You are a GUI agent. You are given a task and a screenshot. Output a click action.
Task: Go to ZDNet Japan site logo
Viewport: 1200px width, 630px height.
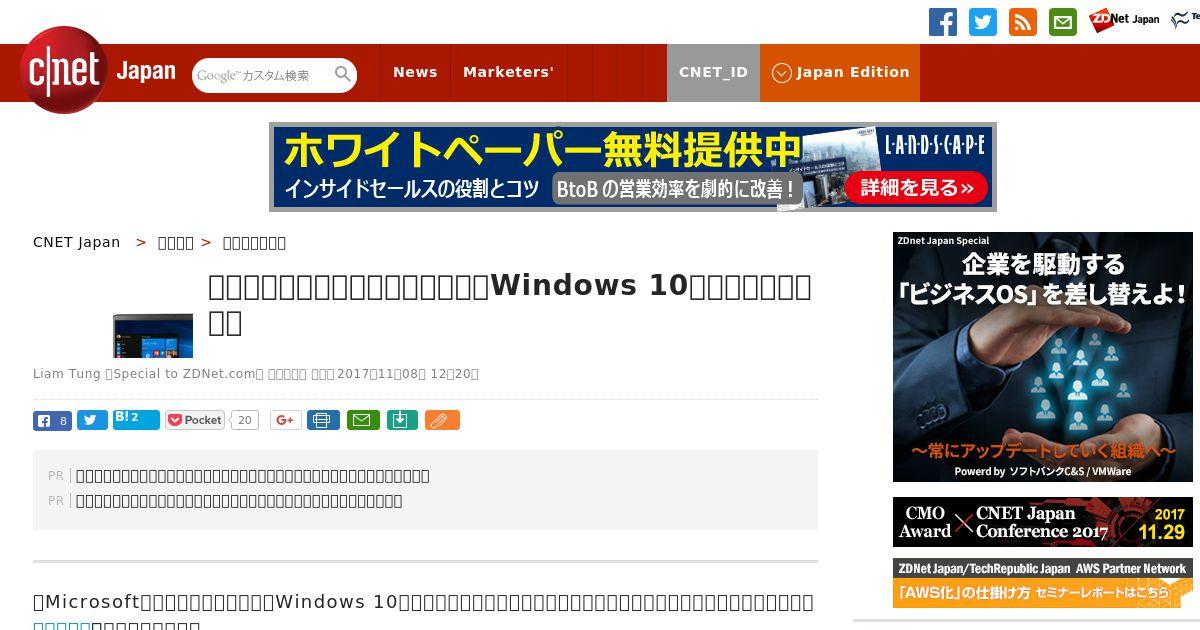[1124, 19]
